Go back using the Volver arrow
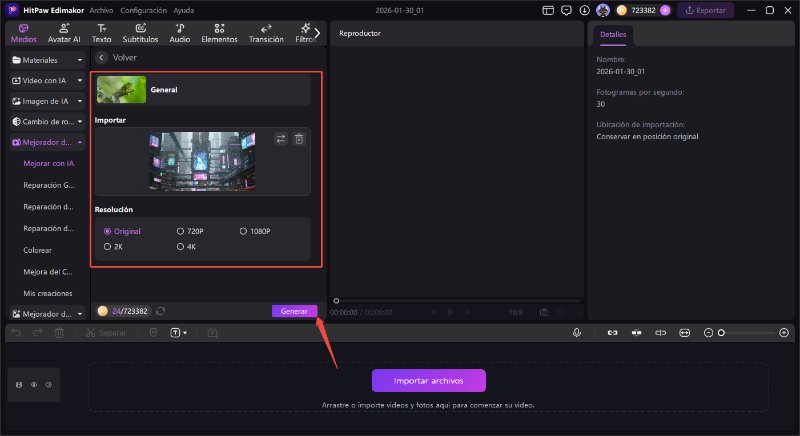This screenshot has width=800, height=436. pyautogui.click(x=101, y=58)
